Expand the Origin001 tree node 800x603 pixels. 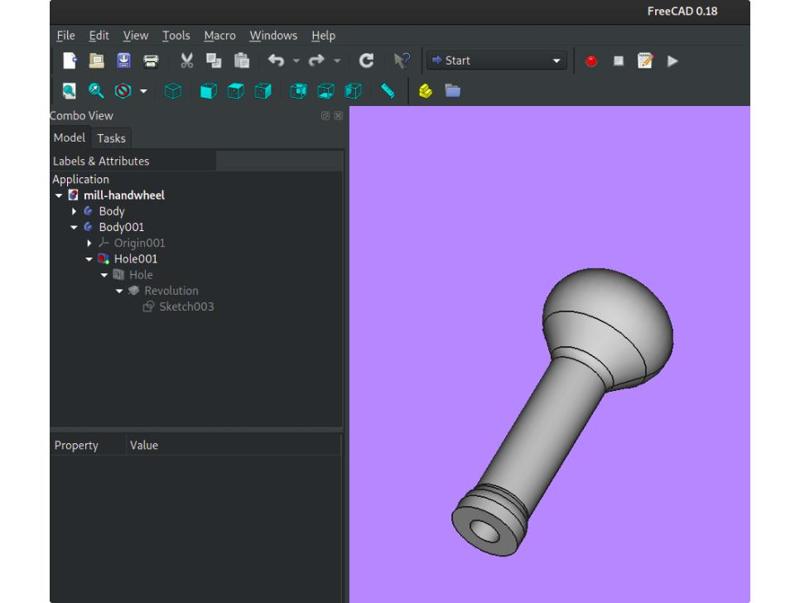pos(89,243)
